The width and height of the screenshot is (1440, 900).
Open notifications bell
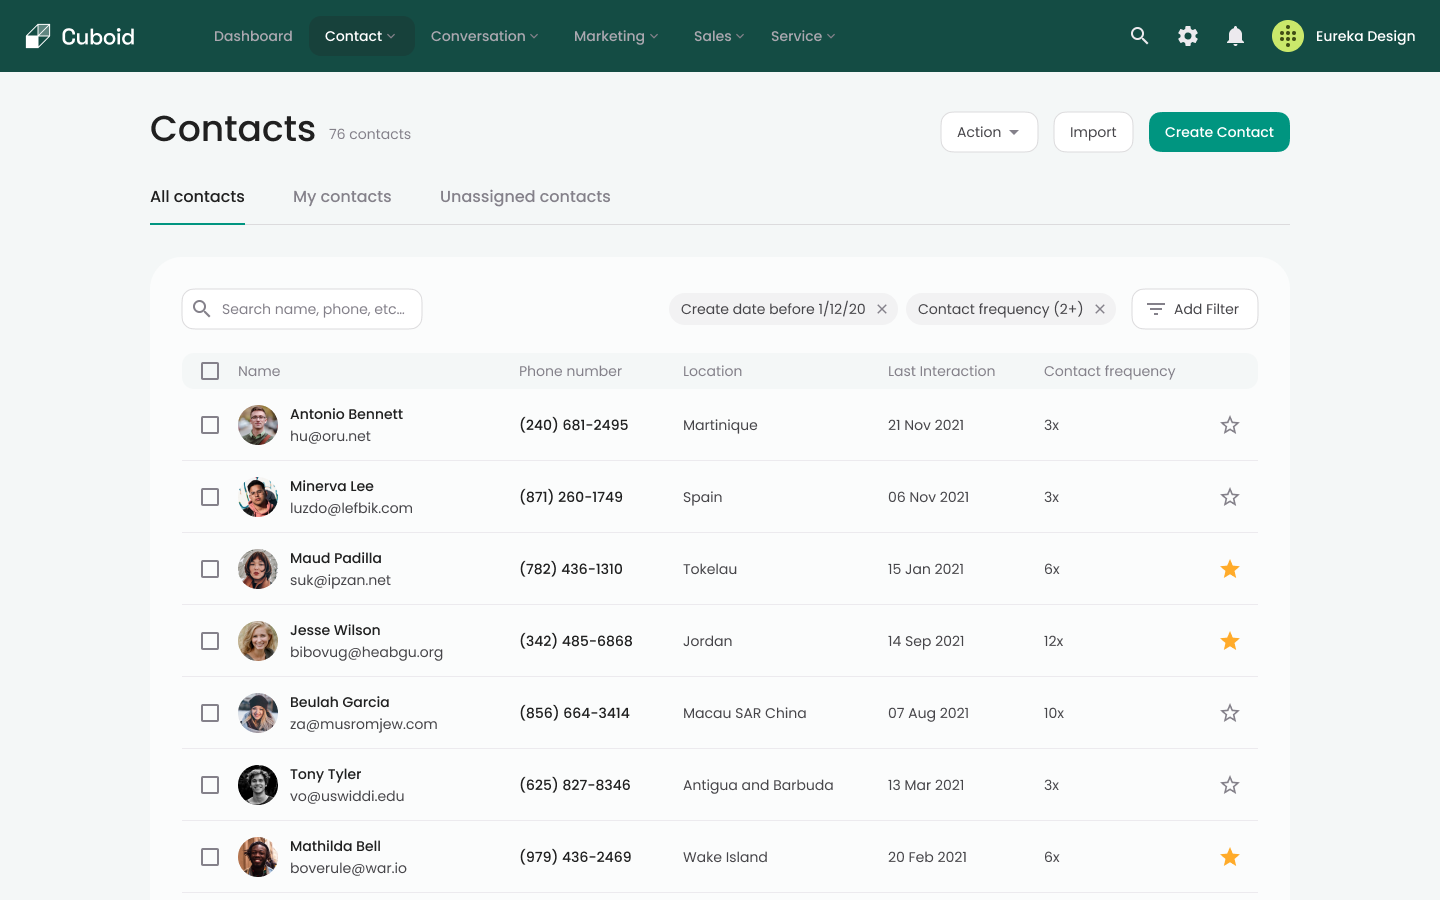[1235, 36]
